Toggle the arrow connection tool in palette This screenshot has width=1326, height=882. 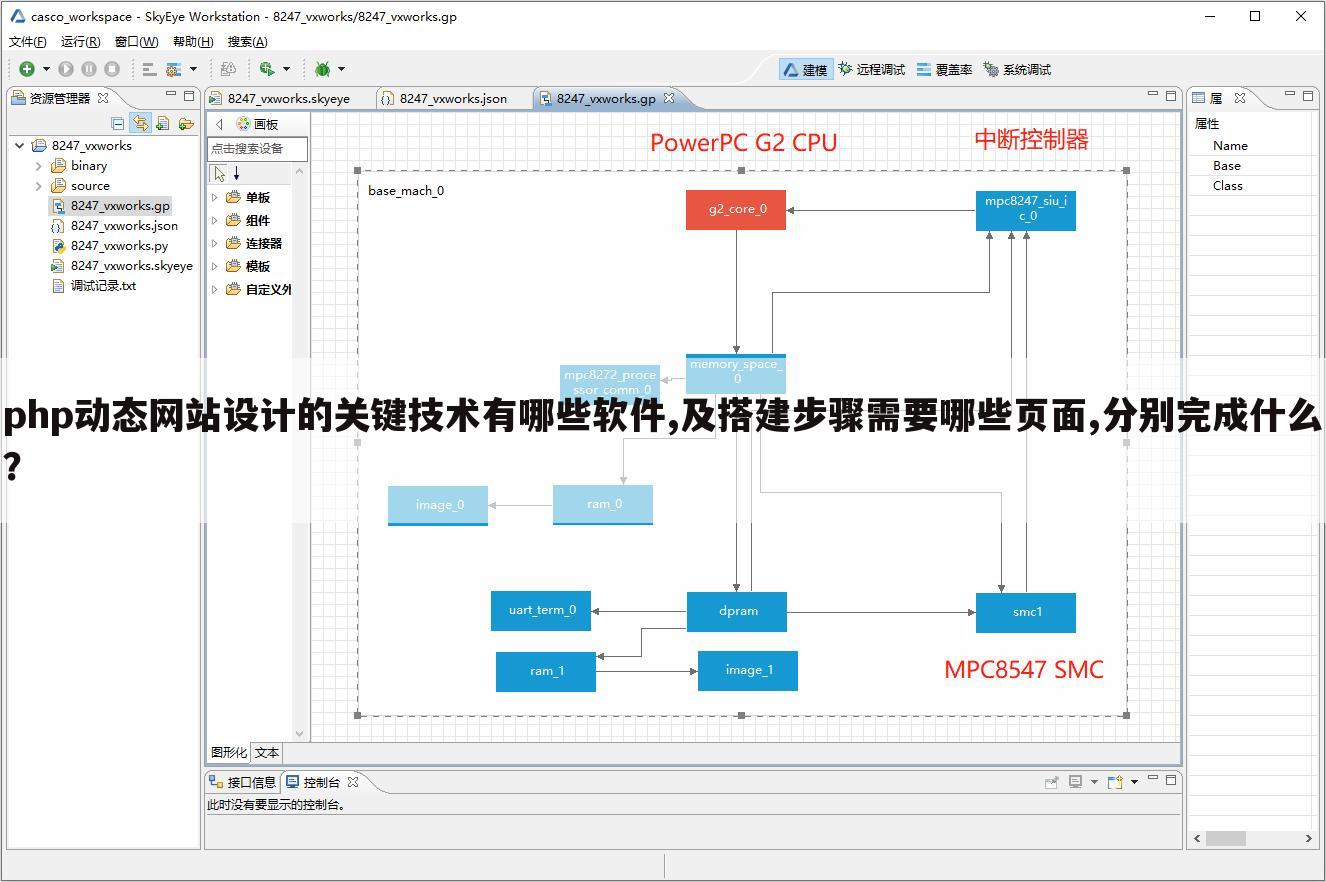[x=238, y=172]
